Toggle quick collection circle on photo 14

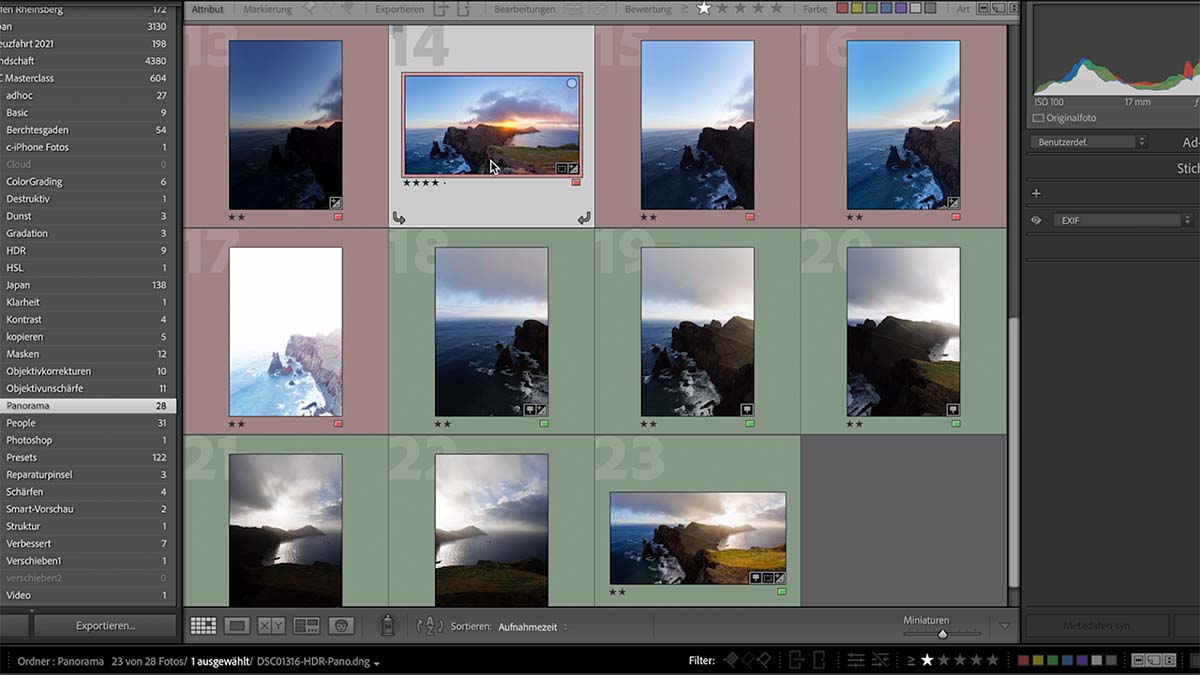tap(572, 84)
